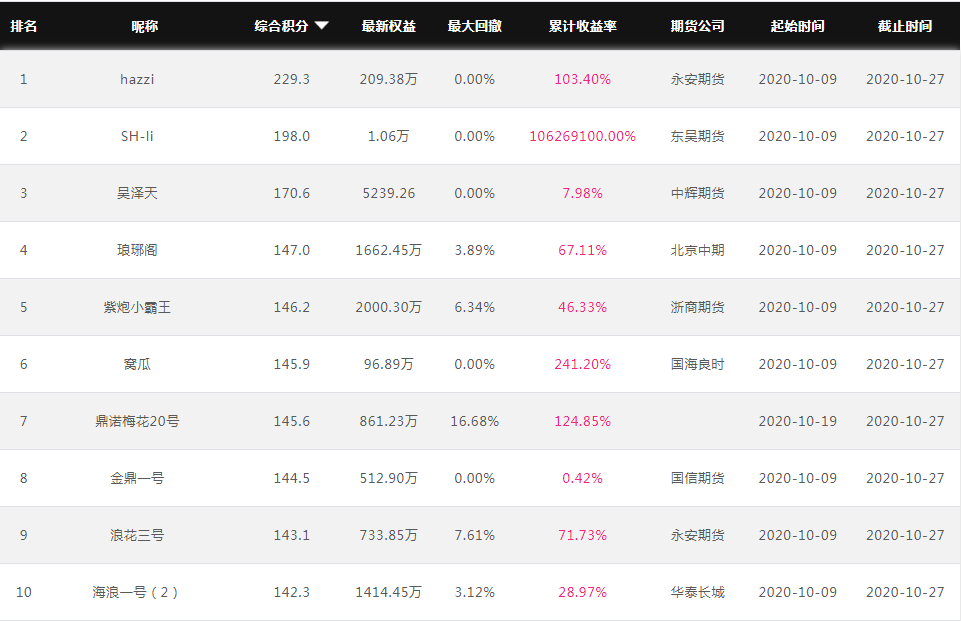
Task: Select the 147.0 score cell
Action: 292,250
